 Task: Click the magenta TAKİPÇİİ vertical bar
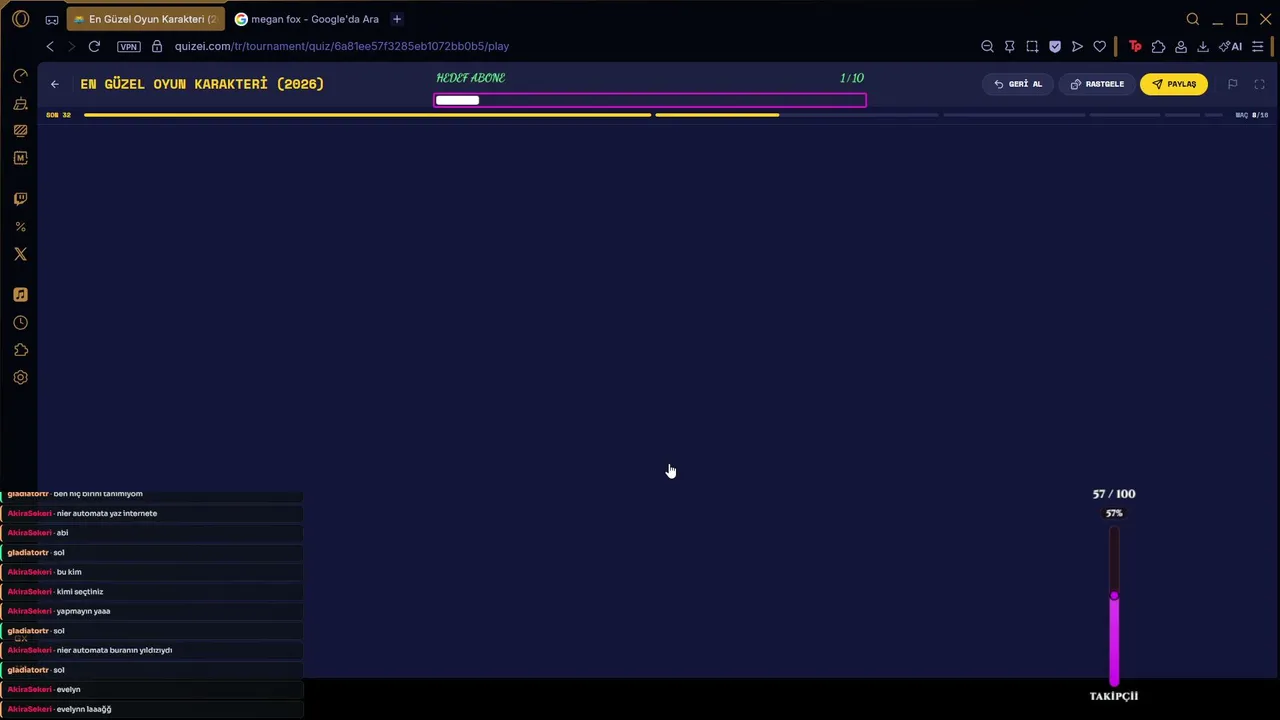coord(1114,606)
